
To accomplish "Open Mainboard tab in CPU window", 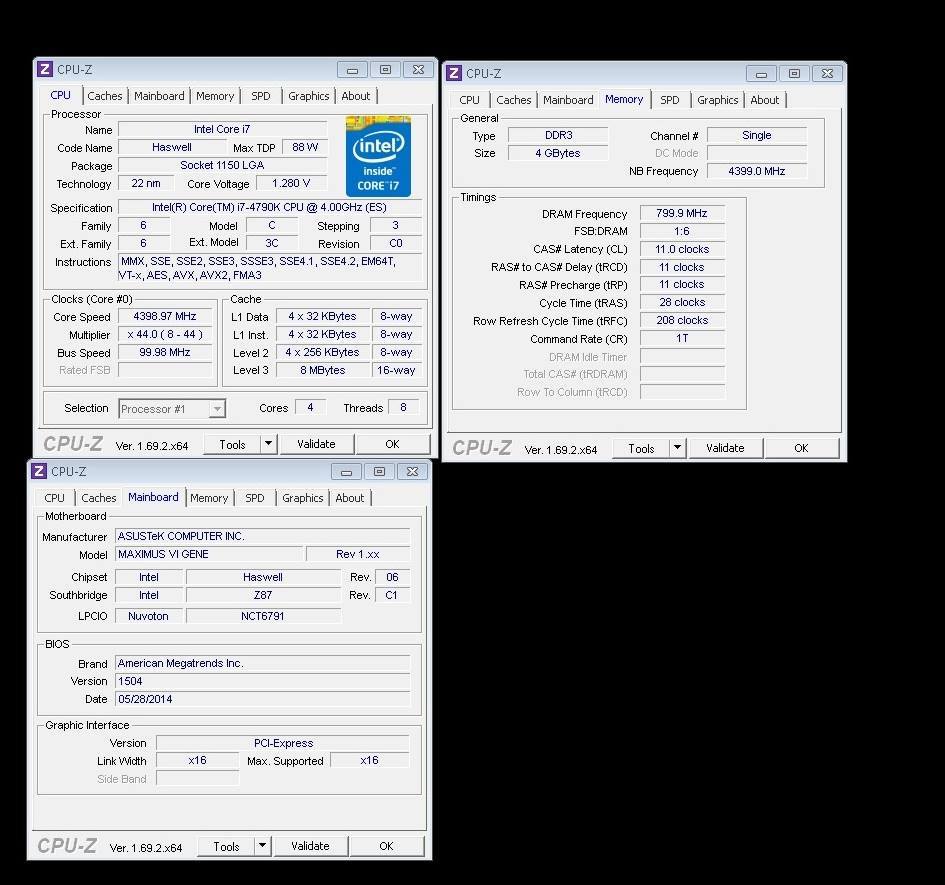I will coord(159,96).
